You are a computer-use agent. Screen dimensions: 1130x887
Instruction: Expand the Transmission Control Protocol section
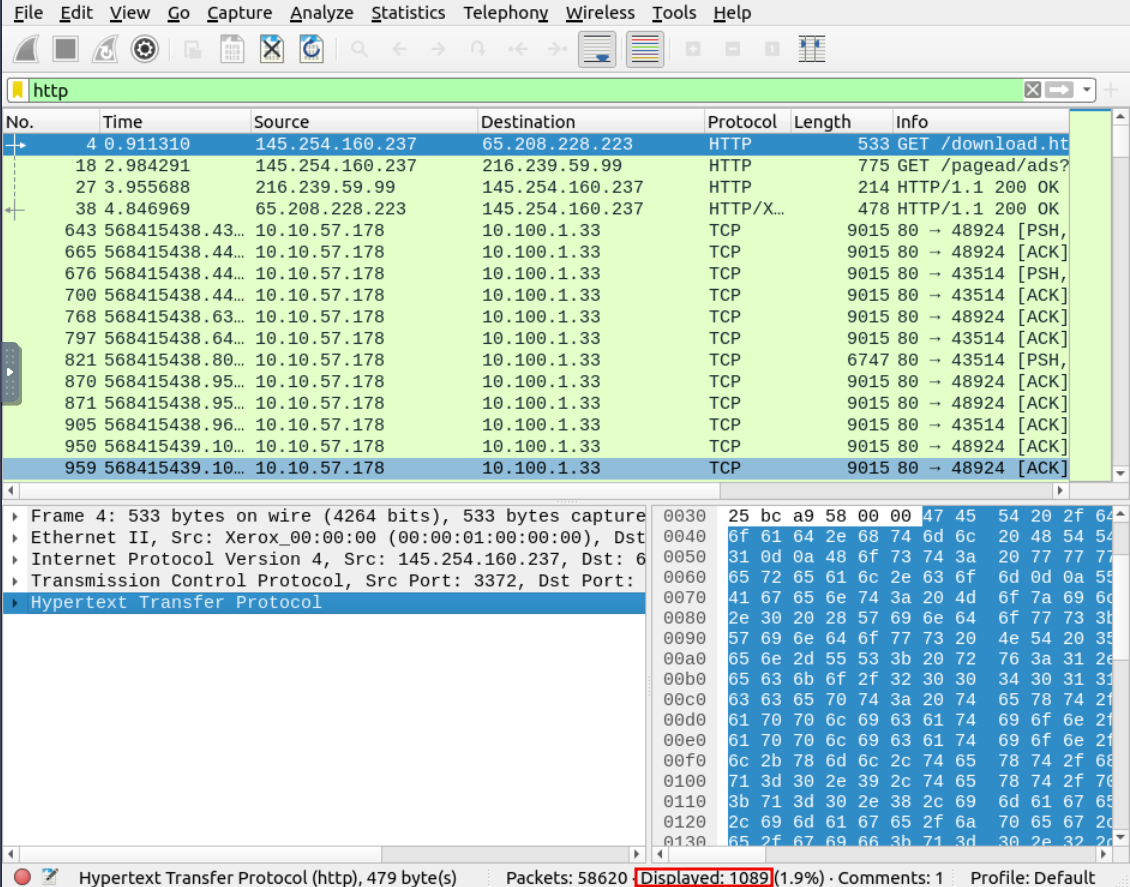(17, 581)
